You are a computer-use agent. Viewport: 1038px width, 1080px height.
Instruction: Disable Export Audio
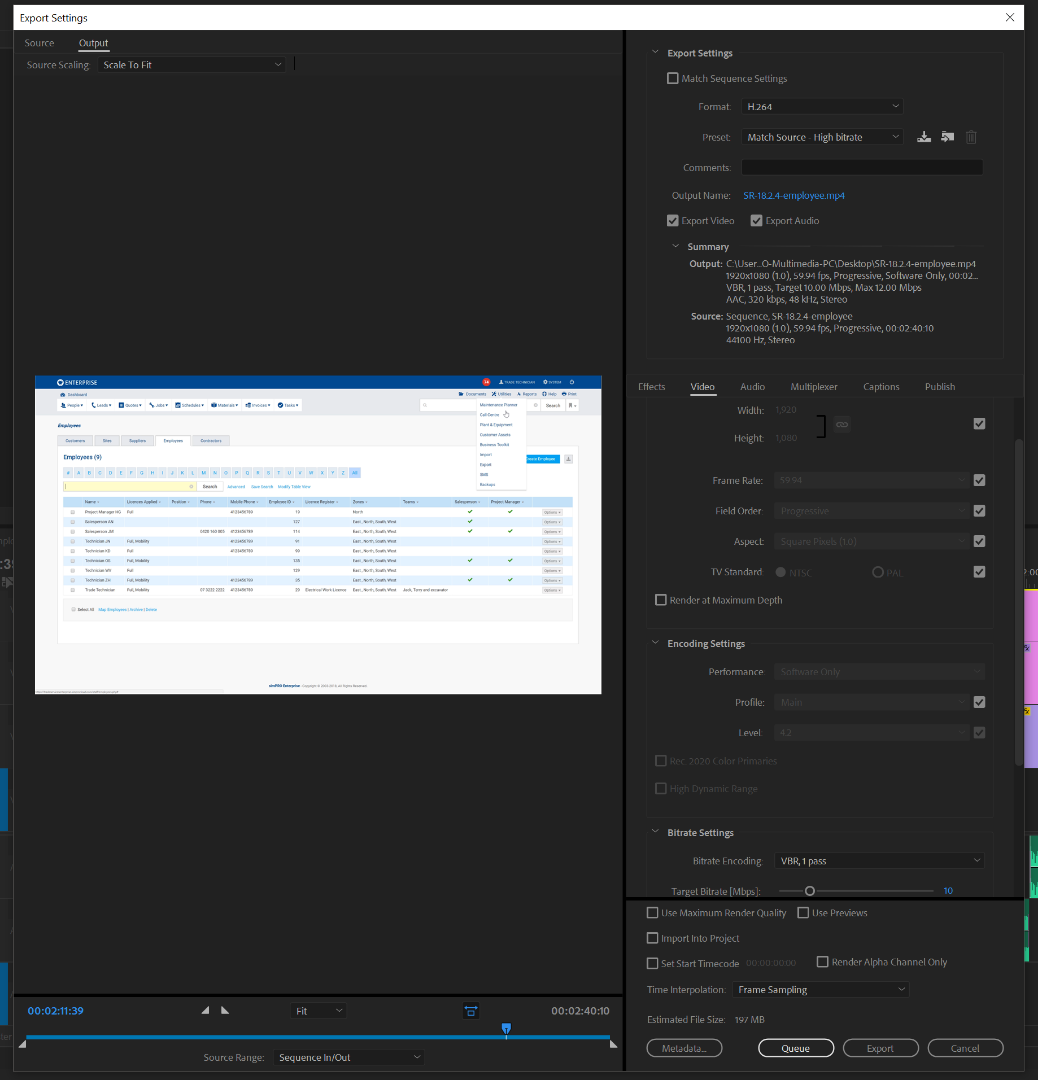click(757, 220)
